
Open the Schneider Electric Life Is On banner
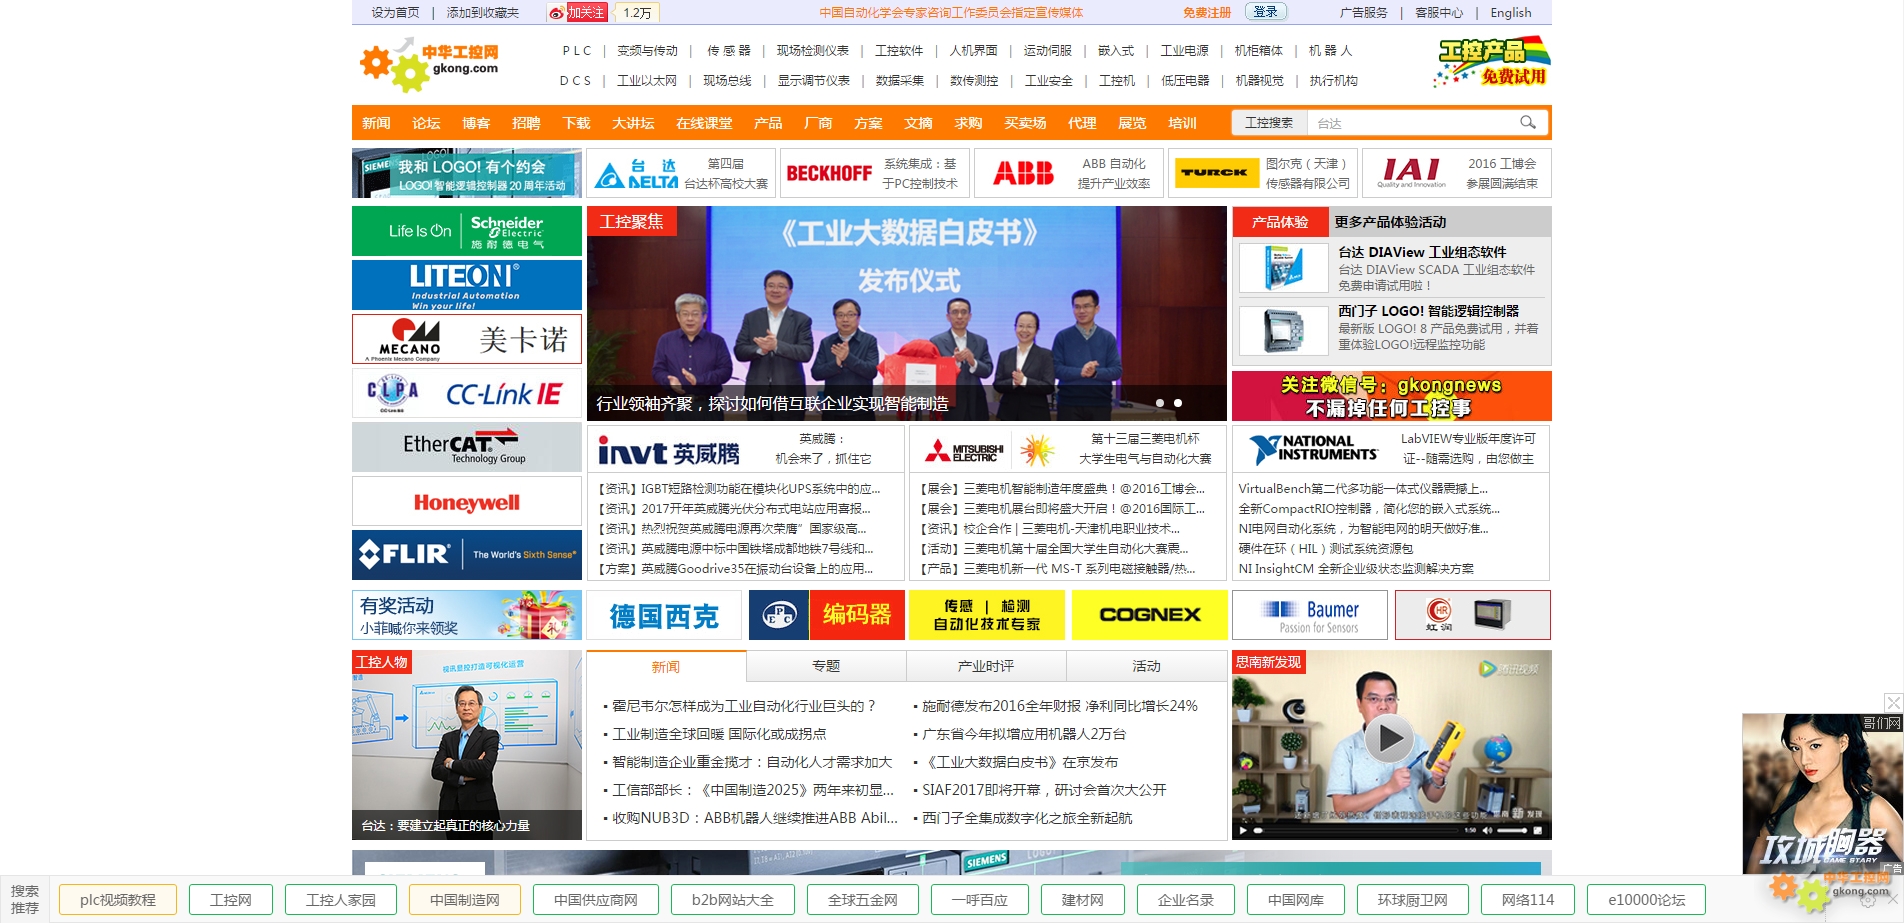[467, 231]
